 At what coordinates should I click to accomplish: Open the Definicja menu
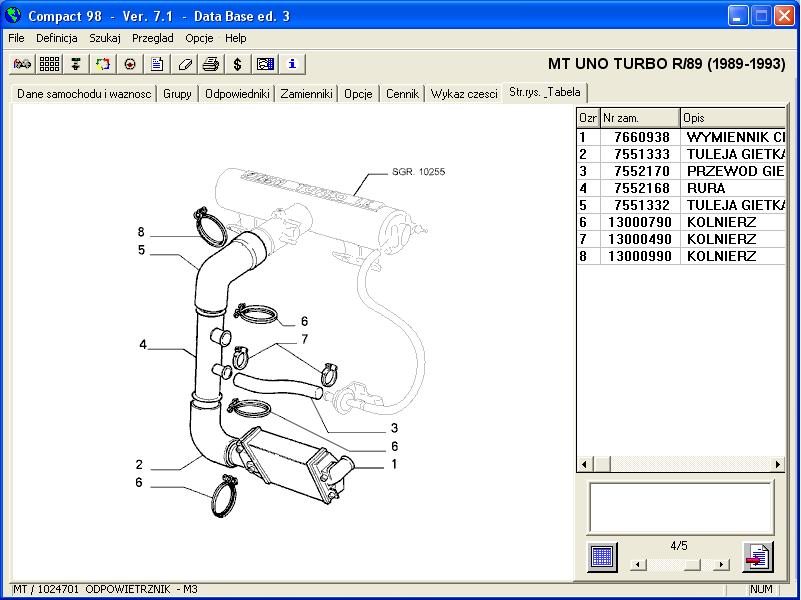coord(57,38)
